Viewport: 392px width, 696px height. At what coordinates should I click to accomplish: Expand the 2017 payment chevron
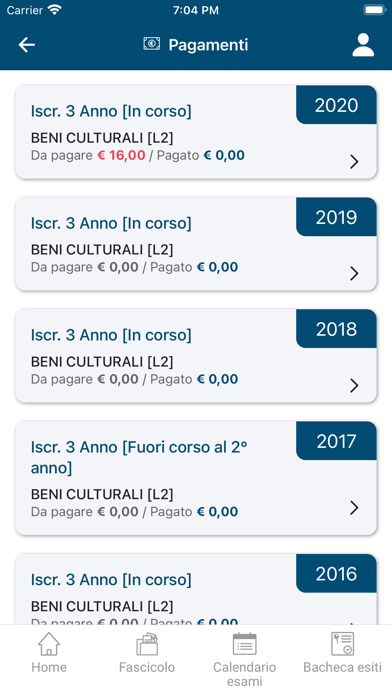pos(354,507)
